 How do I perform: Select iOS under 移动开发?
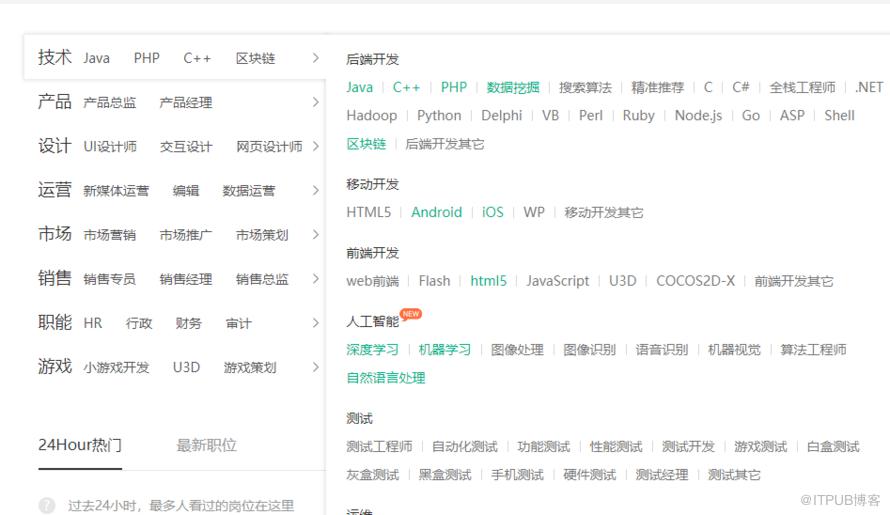(x=493, y=212)
